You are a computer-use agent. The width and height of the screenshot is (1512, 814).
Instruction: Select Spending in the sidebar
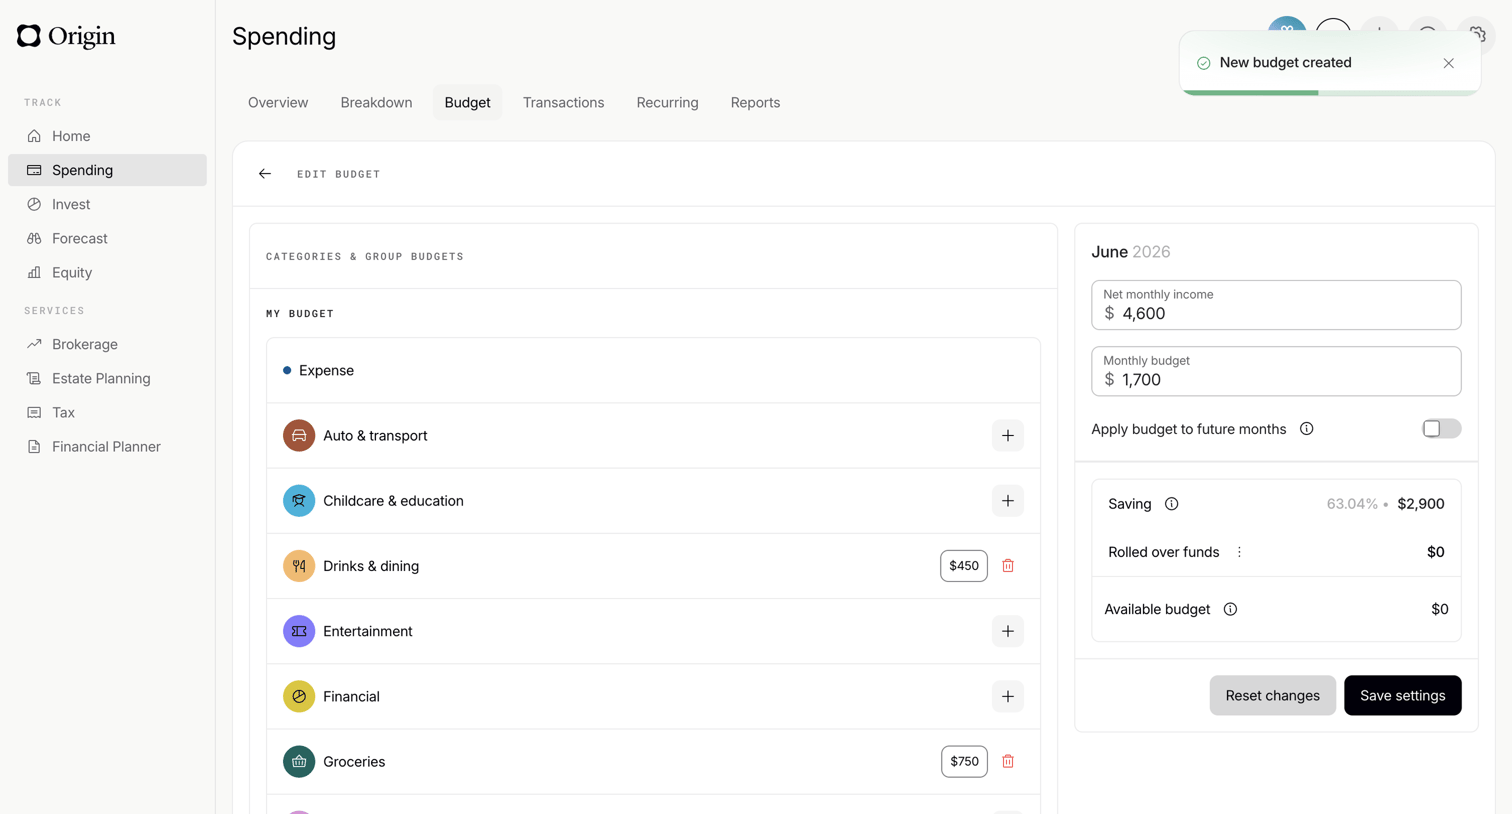point(107,170)
